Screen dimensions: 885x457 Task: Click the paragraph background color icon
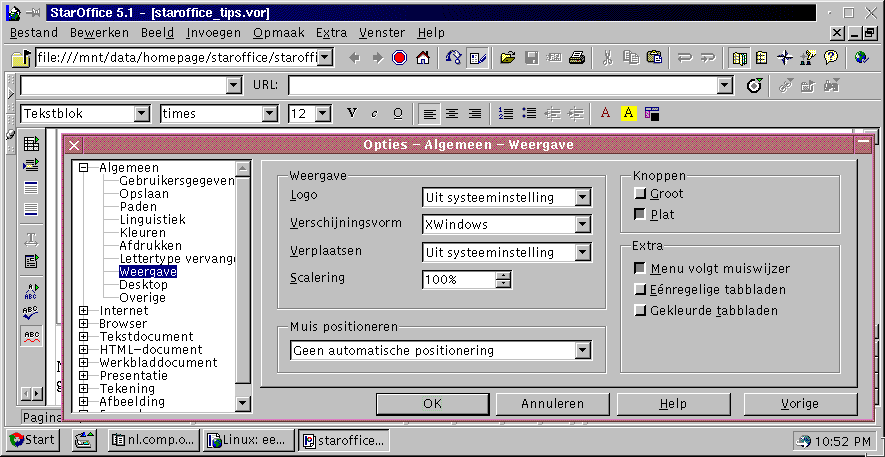tap(652, 113)
